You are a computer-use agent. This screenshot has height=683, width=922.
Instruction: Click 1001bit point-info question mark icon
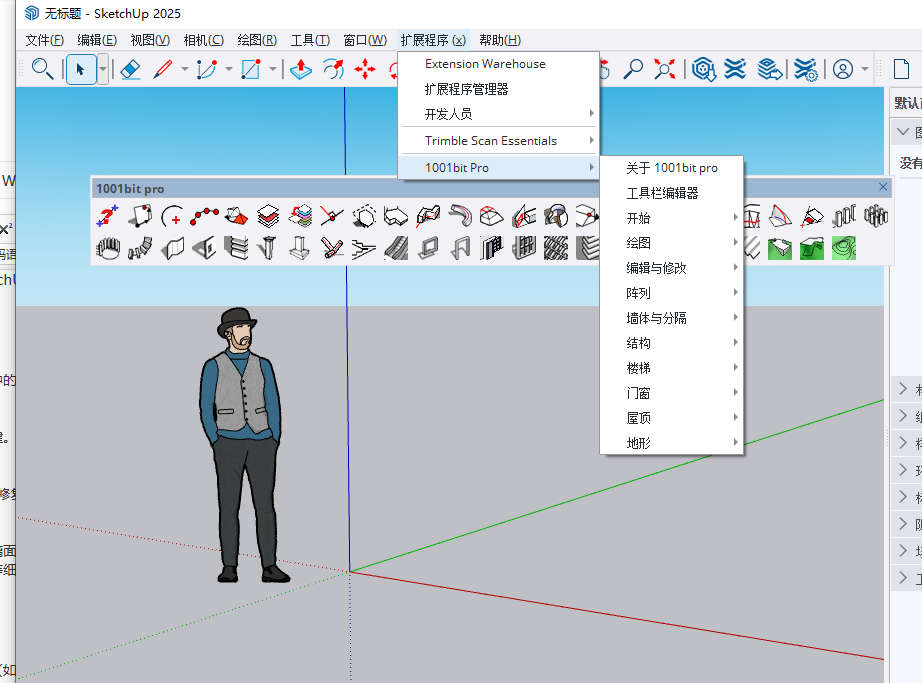point(108,216)
